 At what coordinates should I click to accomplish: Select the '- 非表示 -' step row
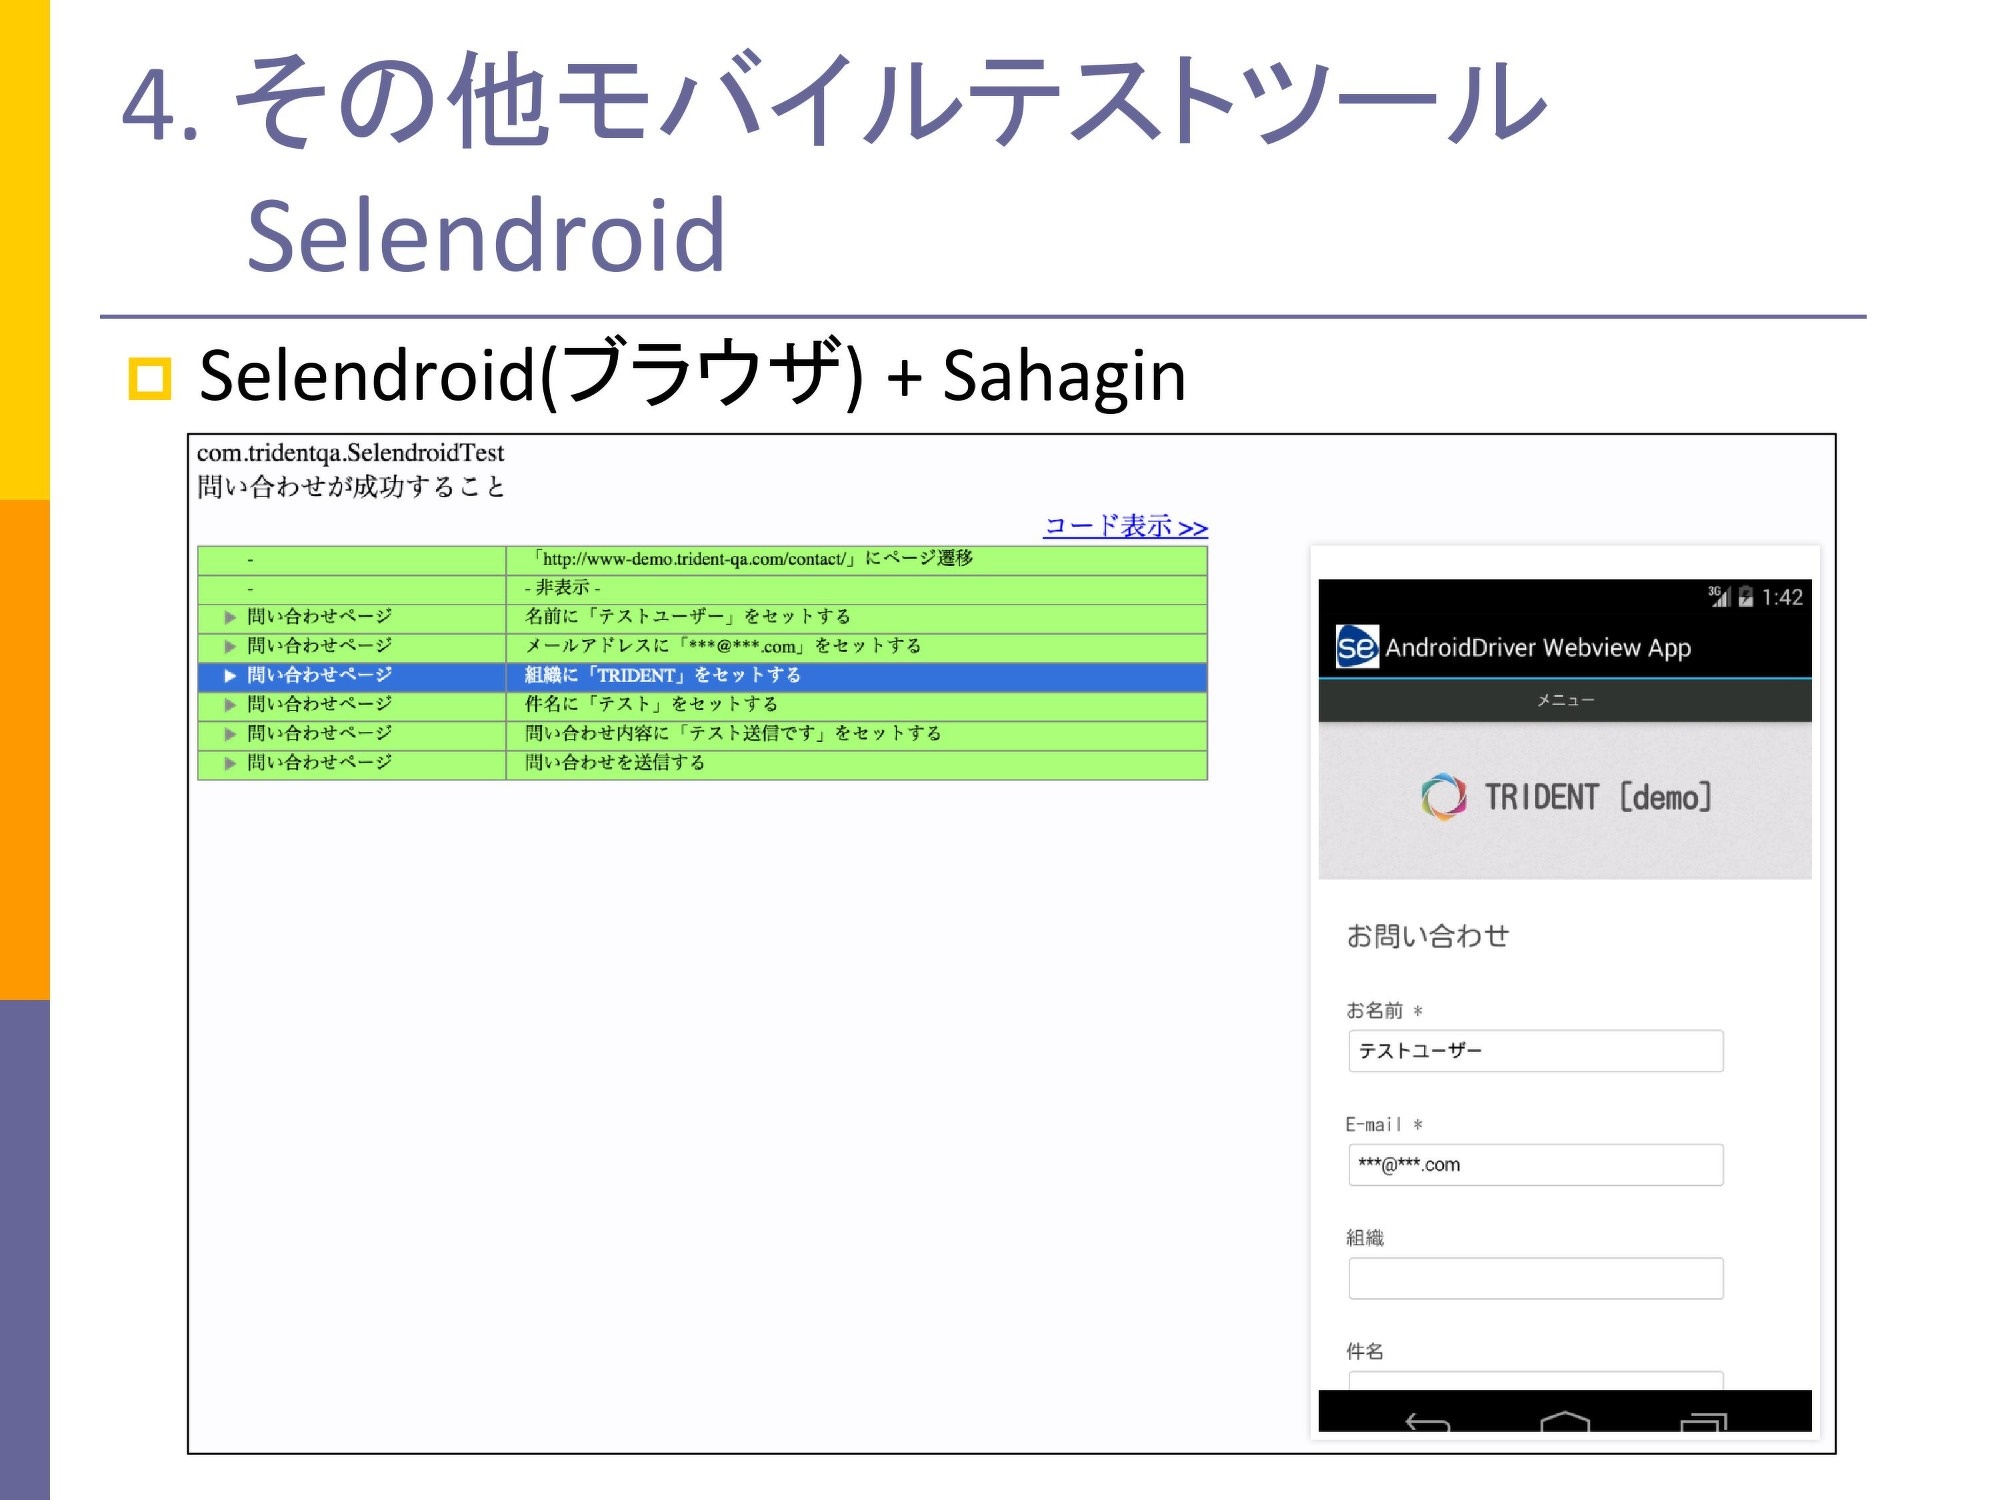pos(563,588)
